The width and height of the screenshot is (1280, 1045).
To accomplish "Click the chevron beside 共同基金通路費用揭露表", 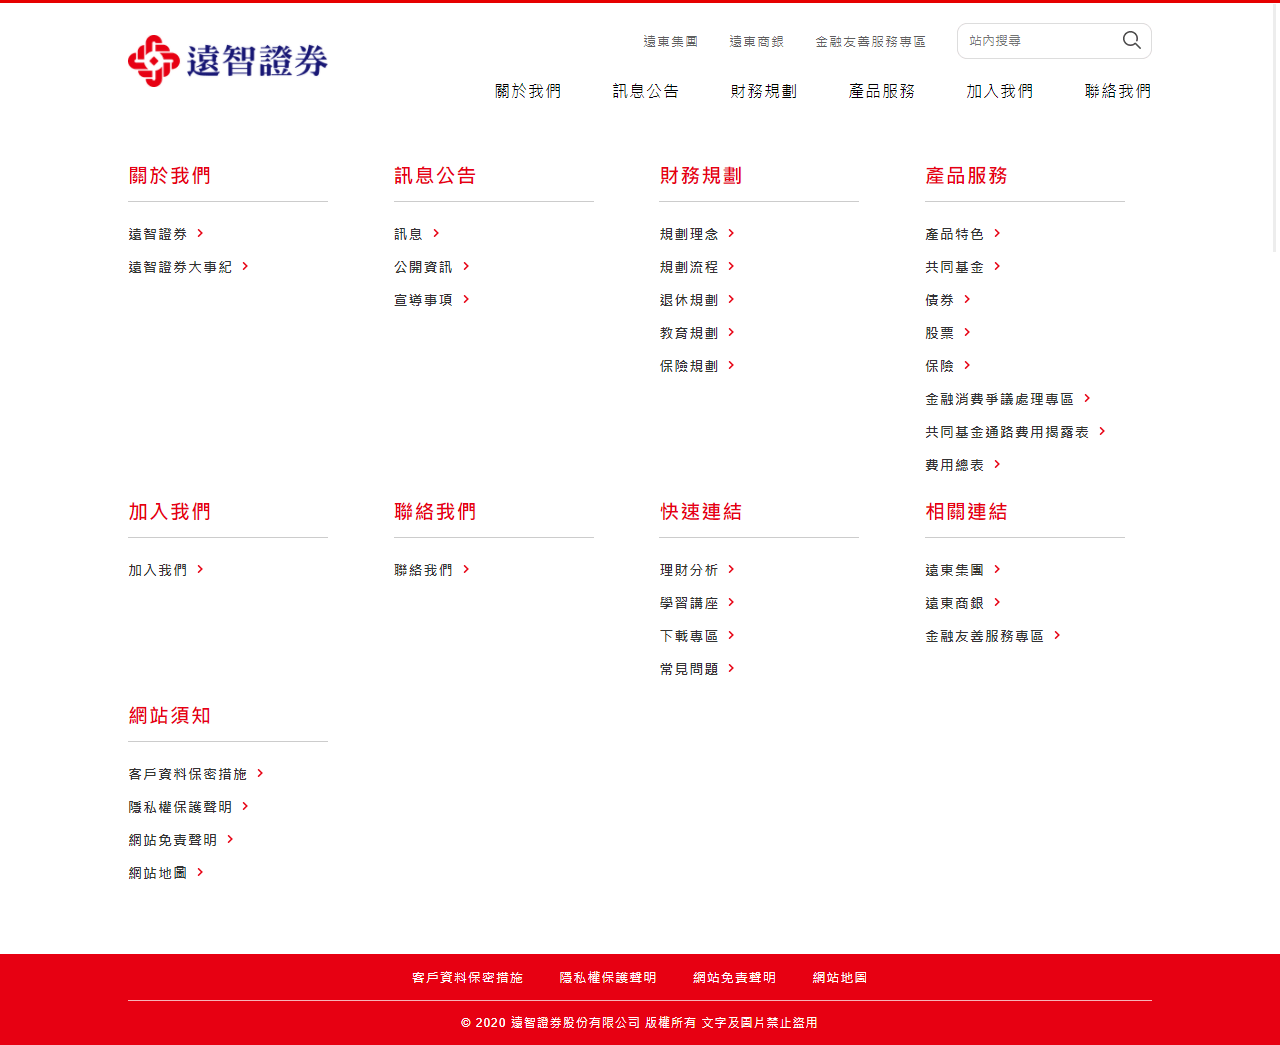I will (x=1102, y=431).
